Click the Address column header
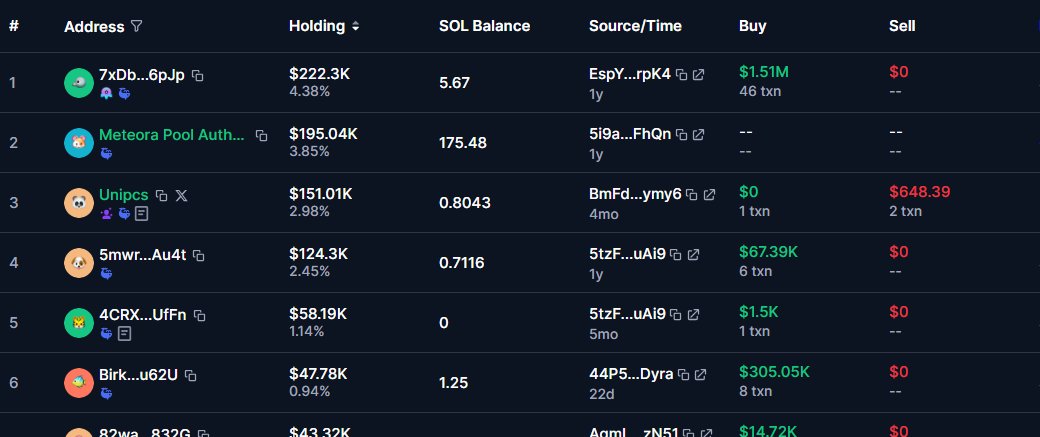1040x437 pixels. coord(94,27)
